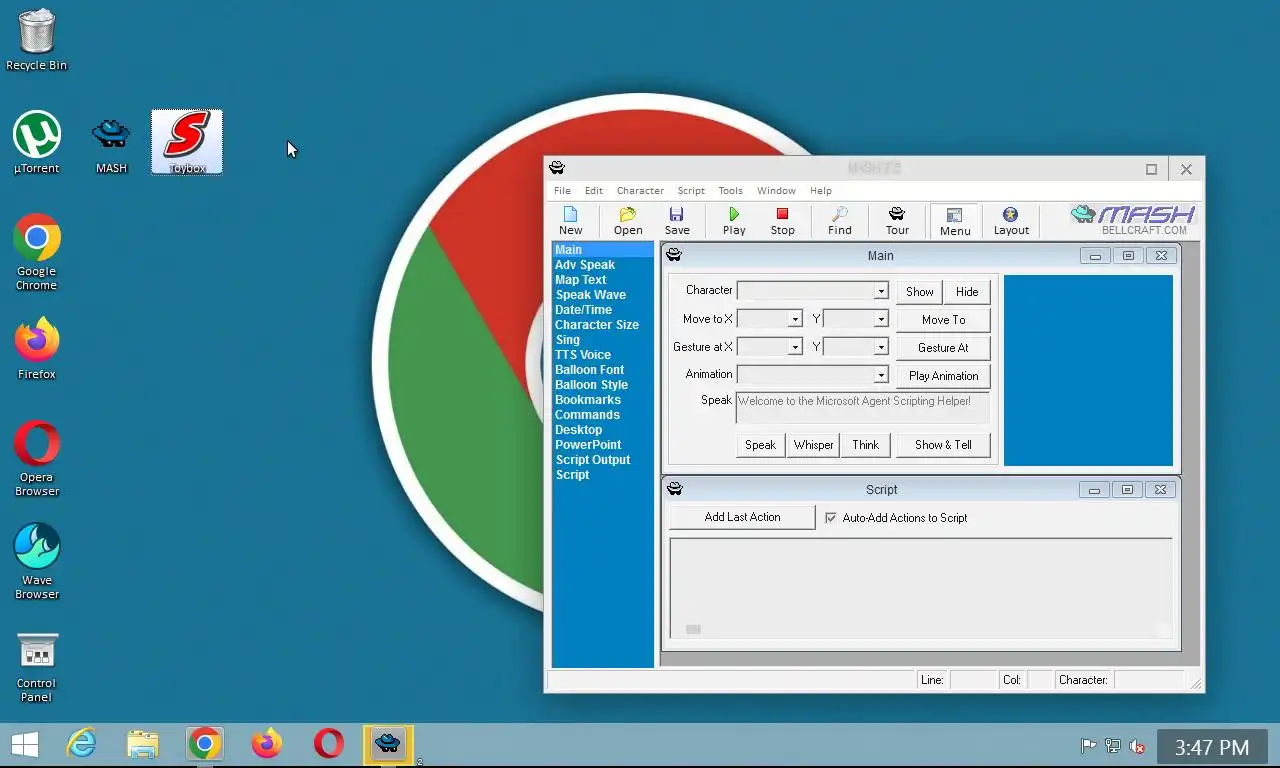Select Map Text in the sidebar list
This screenshot has height=768, width=1280.
point(581,280)
